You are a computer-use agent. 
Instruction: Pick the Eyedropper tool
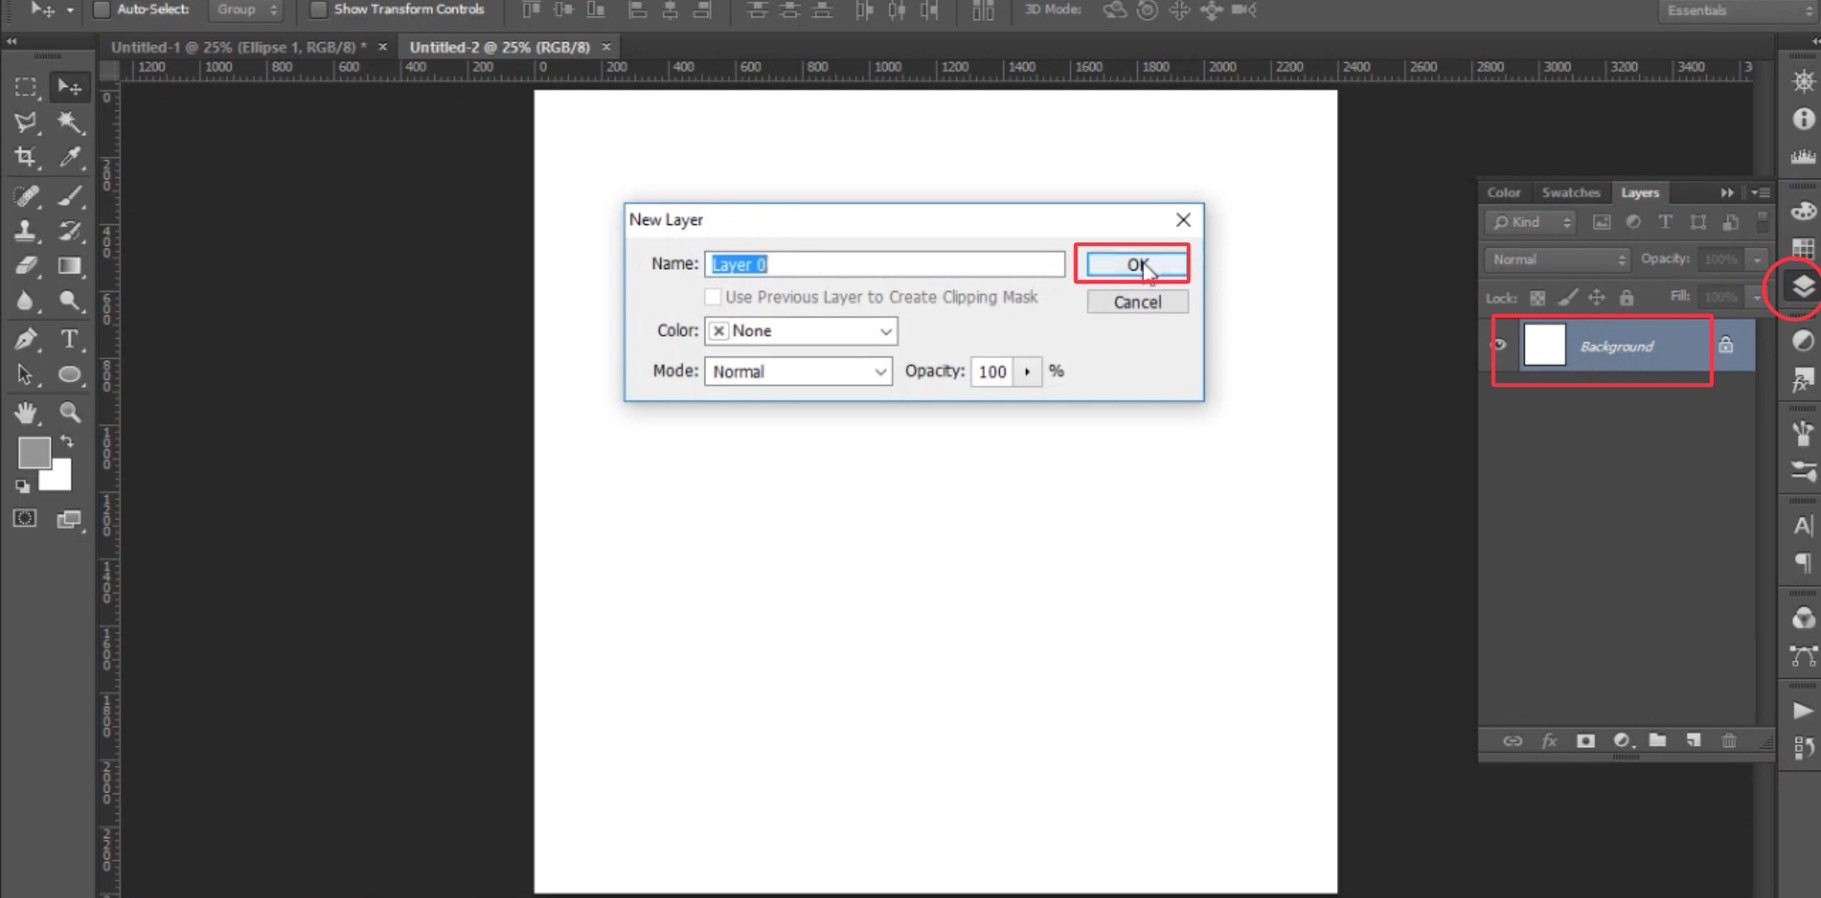[69, 158]
